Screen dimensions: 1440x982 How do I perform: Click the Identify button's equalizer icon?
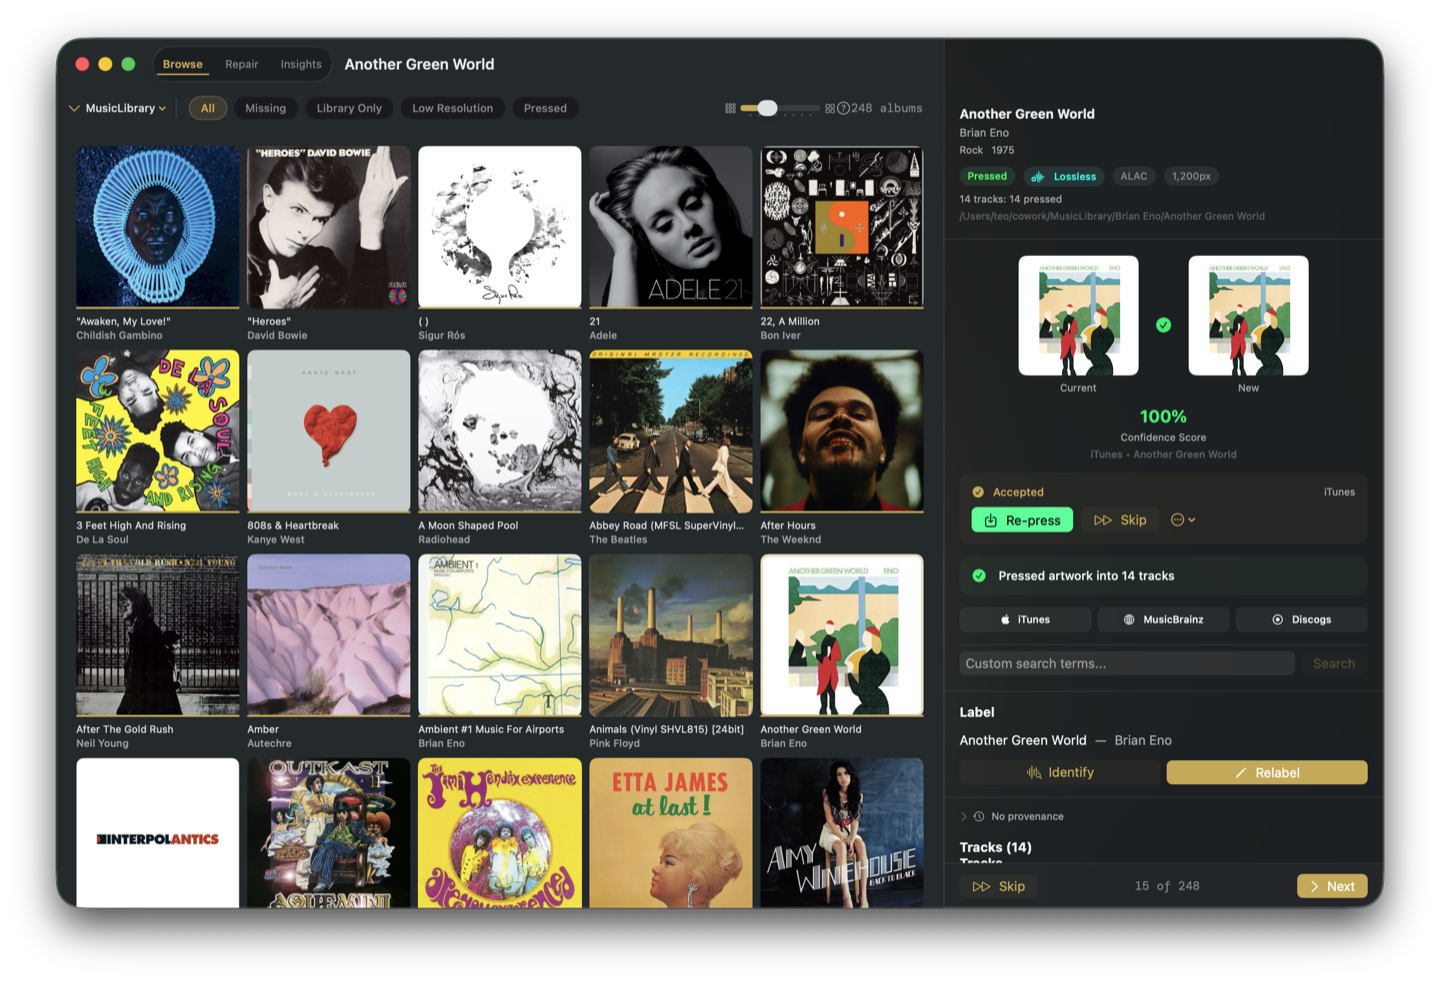[1035, 772]
